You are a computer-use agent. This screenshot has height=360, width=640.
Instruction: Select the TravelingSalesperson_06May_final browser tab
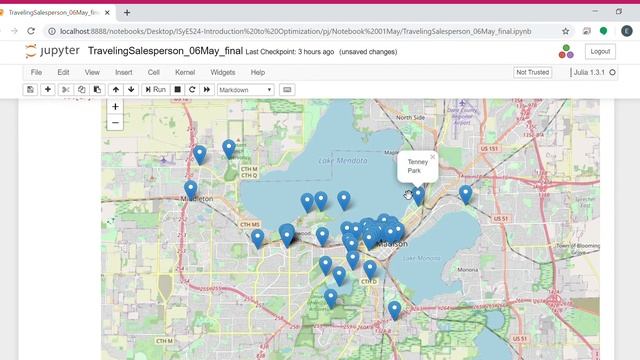click(x=56, y=13)
